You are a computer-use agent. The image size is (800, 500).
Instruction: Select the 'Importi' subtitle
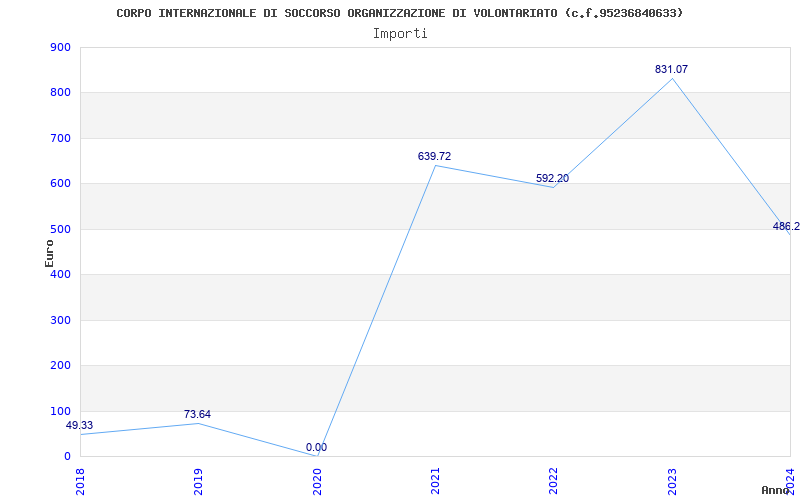400,34
